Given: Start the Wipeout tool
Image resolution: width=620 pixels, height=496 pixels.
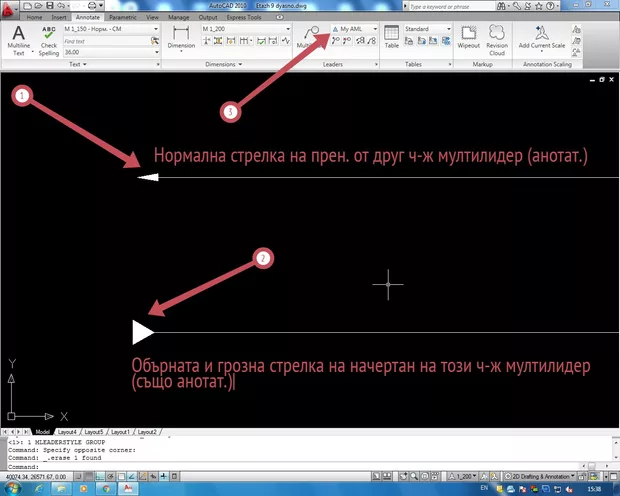Looking at the screenshot, I should (x=469, y=36).
